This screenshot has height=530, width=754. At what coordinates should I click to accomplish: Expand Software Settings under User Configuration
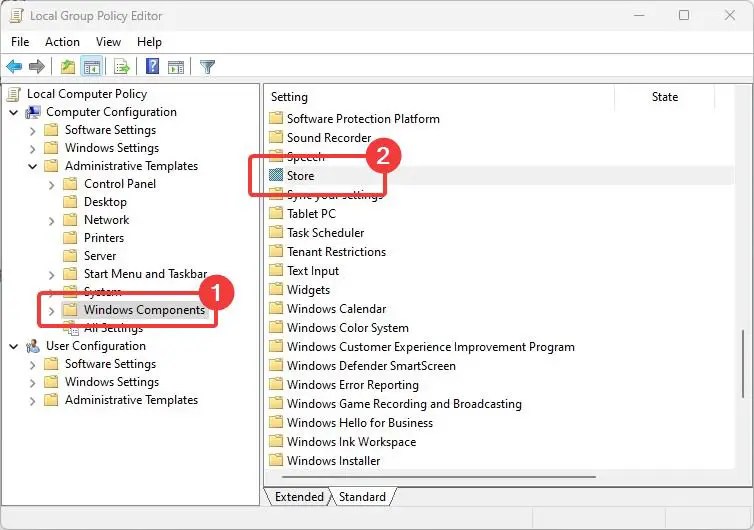pyautogui.click(x=32, y=365)
